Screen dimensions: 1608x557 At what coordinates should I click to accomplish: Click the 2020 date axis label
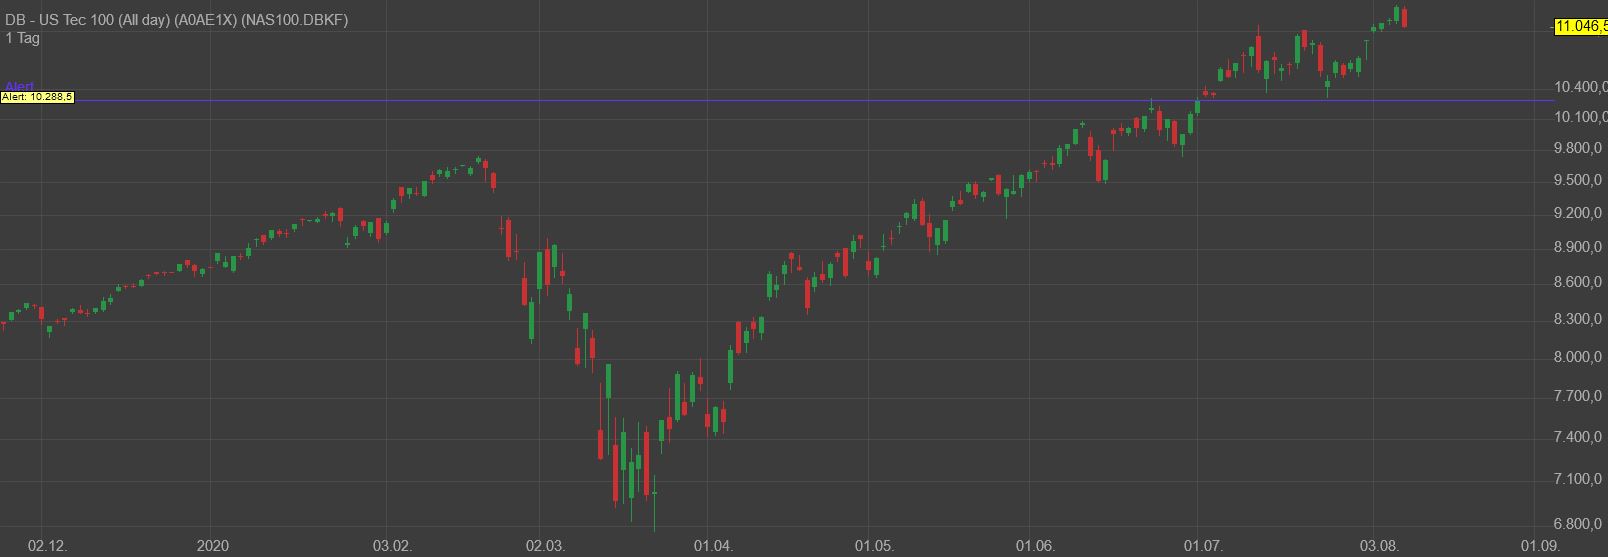(213, 546)
